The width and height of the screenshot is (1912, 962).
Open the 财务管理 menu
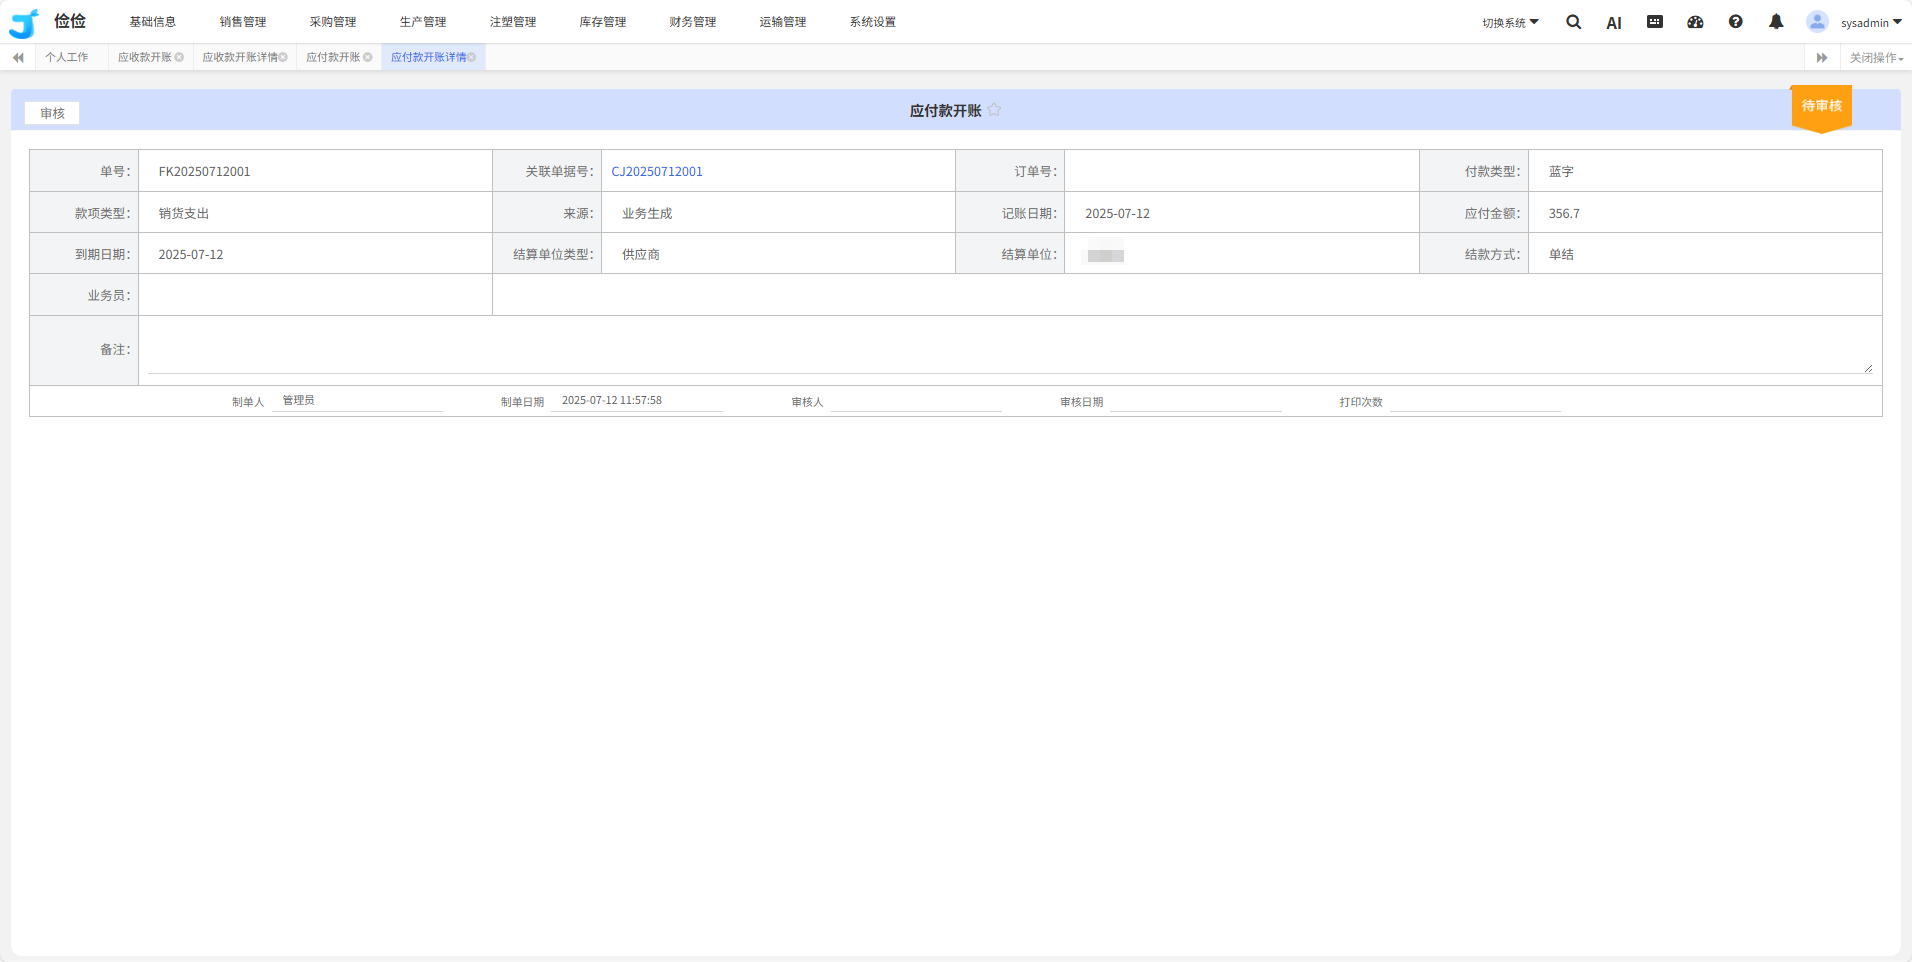(693, 22)
